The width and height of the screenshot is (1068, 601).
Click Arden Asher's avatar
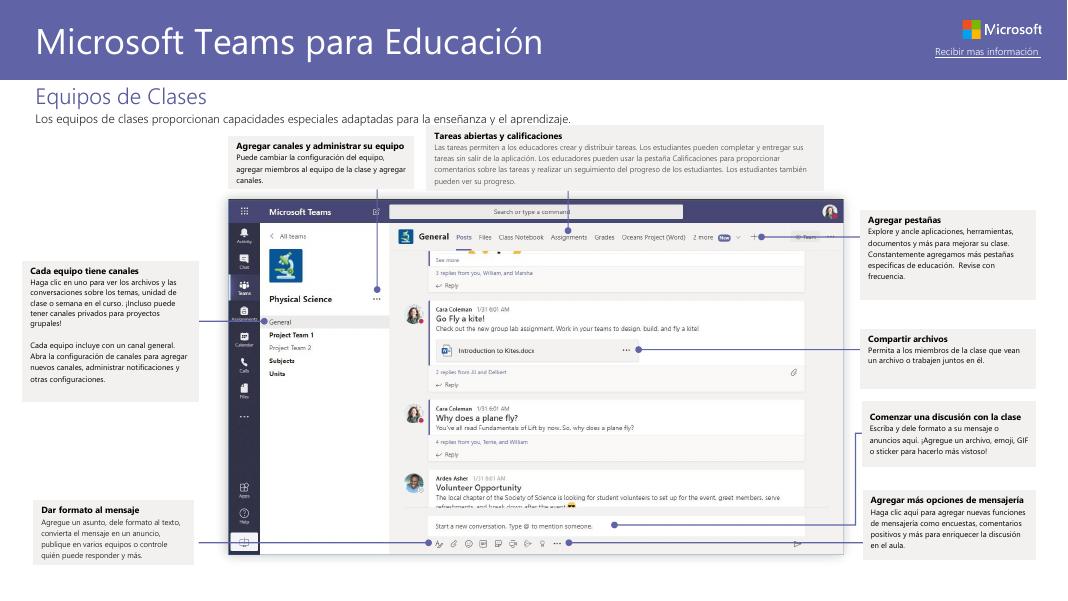tap(413, 484)
